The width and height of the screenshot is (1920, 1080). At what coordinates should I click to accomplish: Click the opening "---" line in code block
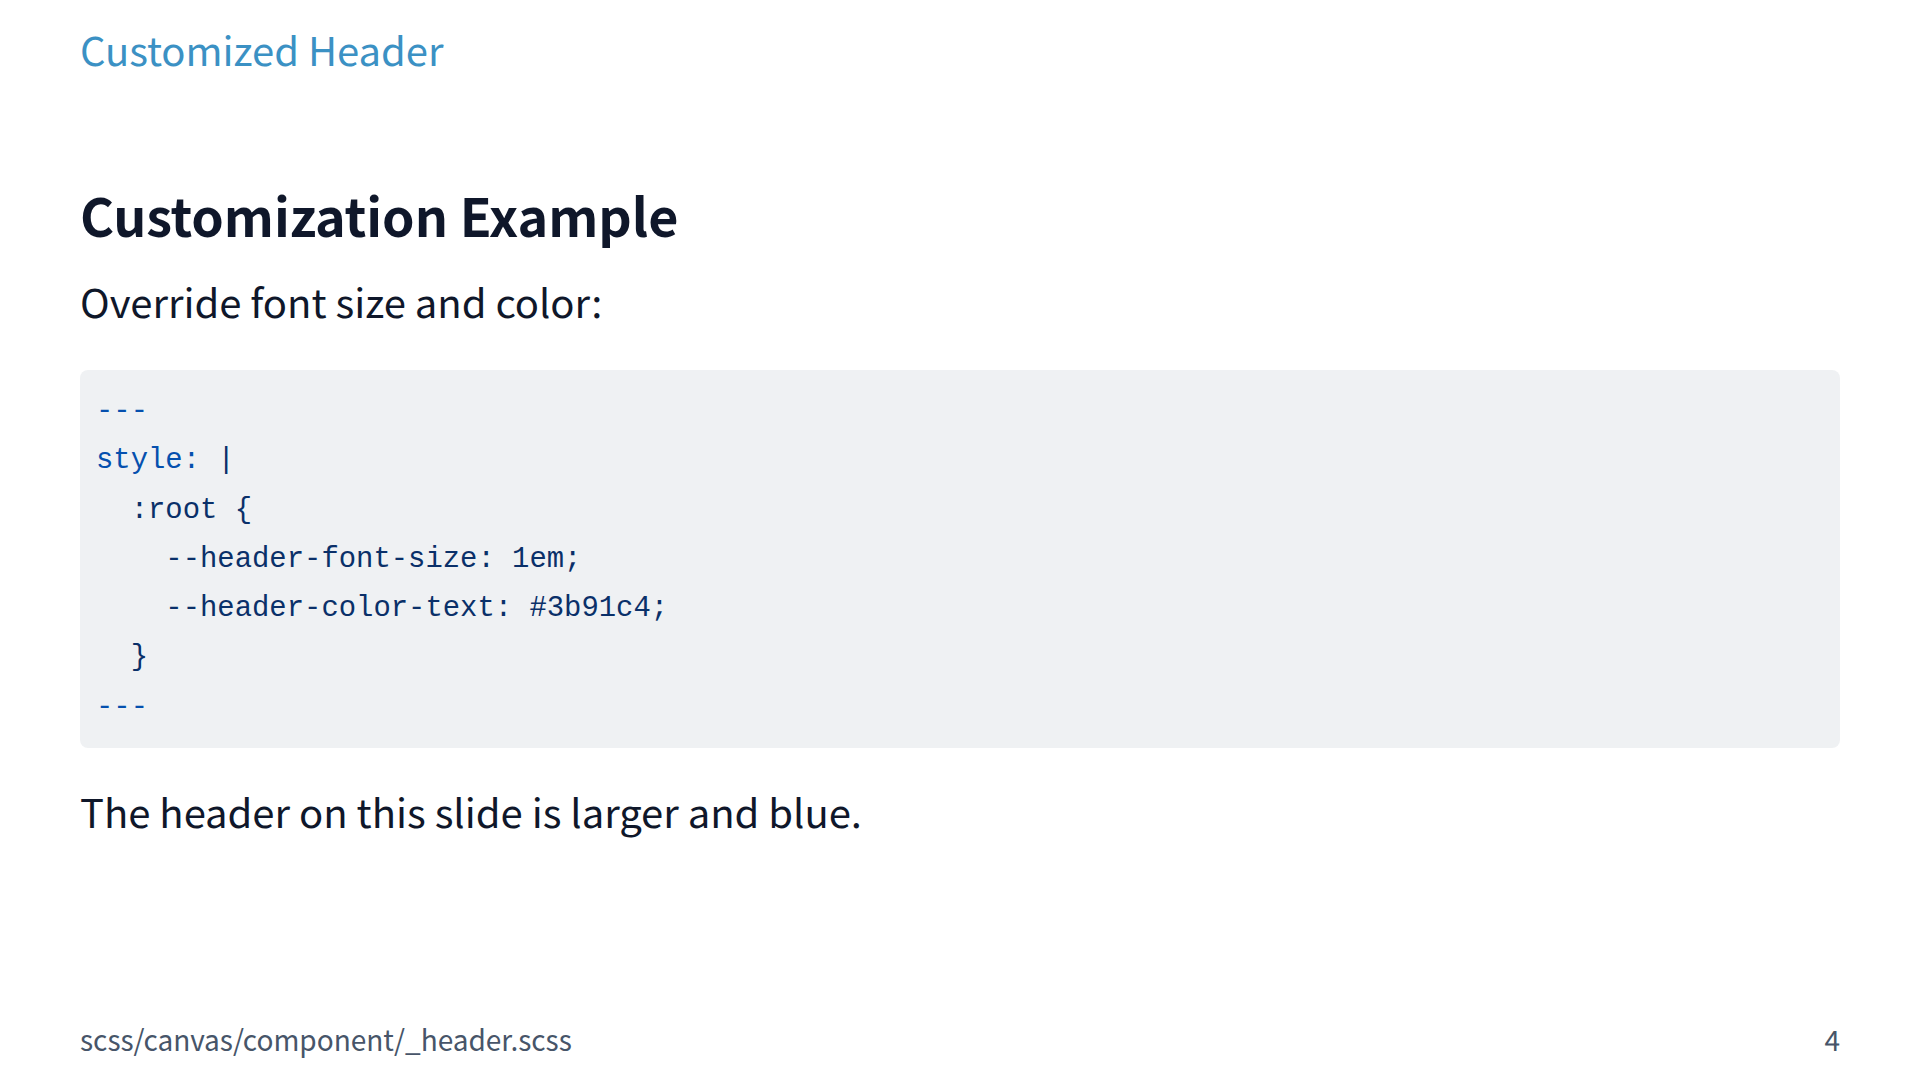122,410
